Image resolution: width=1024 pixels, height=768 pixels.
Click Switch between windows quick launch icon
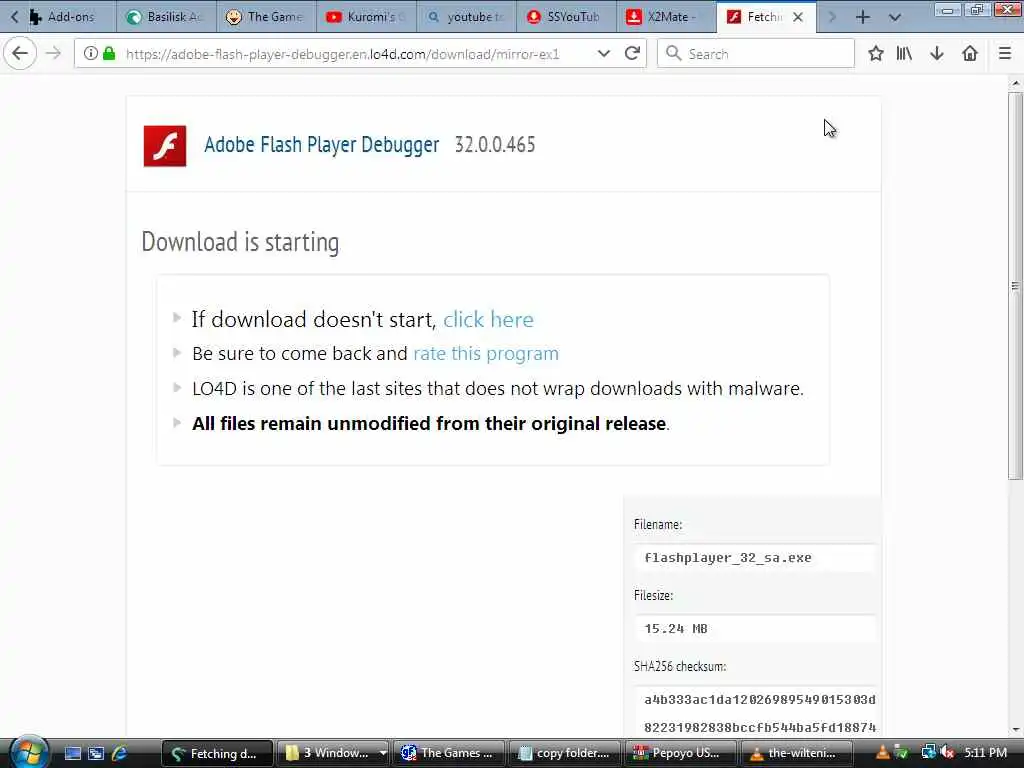(x=96, y=754)
